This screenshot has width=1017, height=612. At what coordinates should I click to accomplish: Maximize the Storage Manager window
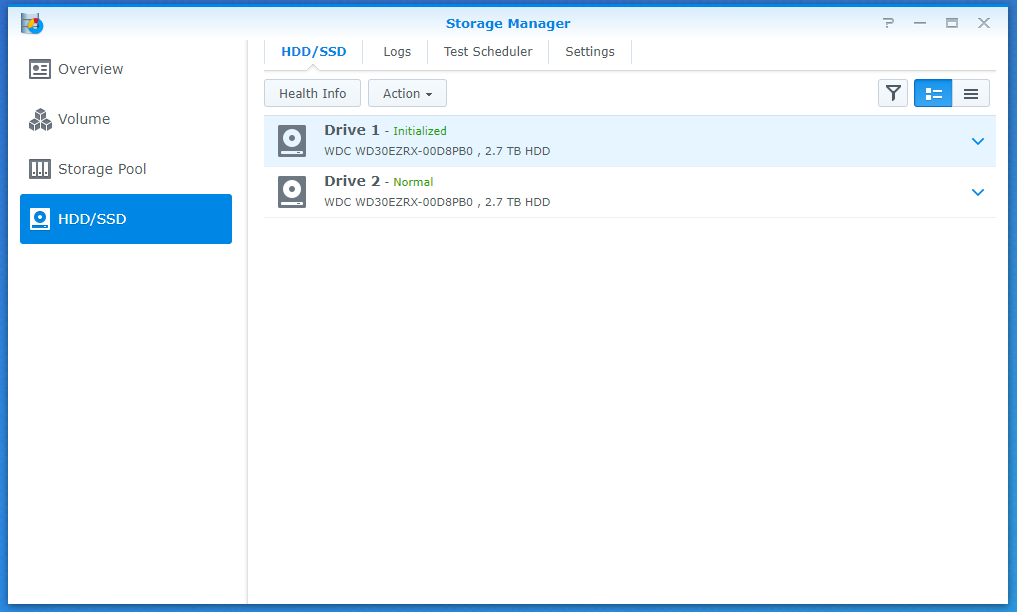[x=952, y=23]
